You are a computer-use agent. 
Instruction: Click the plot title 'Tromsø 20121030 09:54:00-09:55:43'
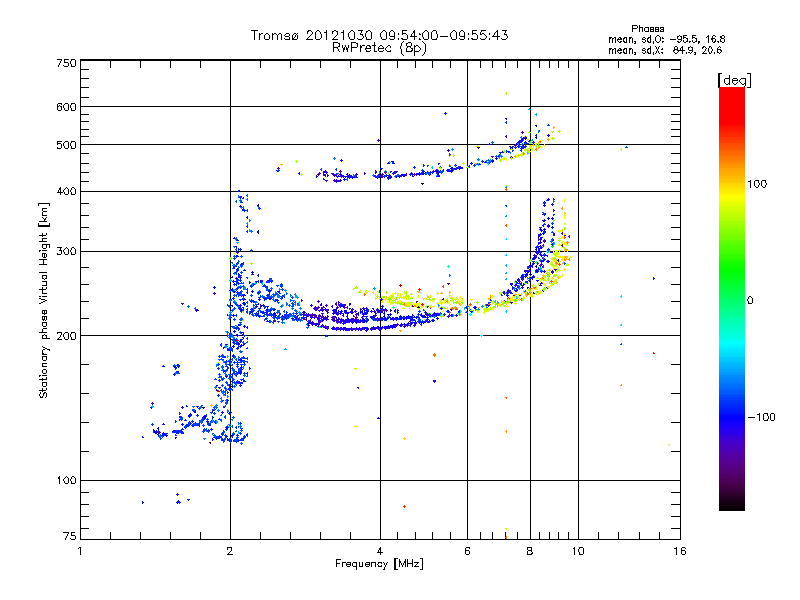coord(379,35)
